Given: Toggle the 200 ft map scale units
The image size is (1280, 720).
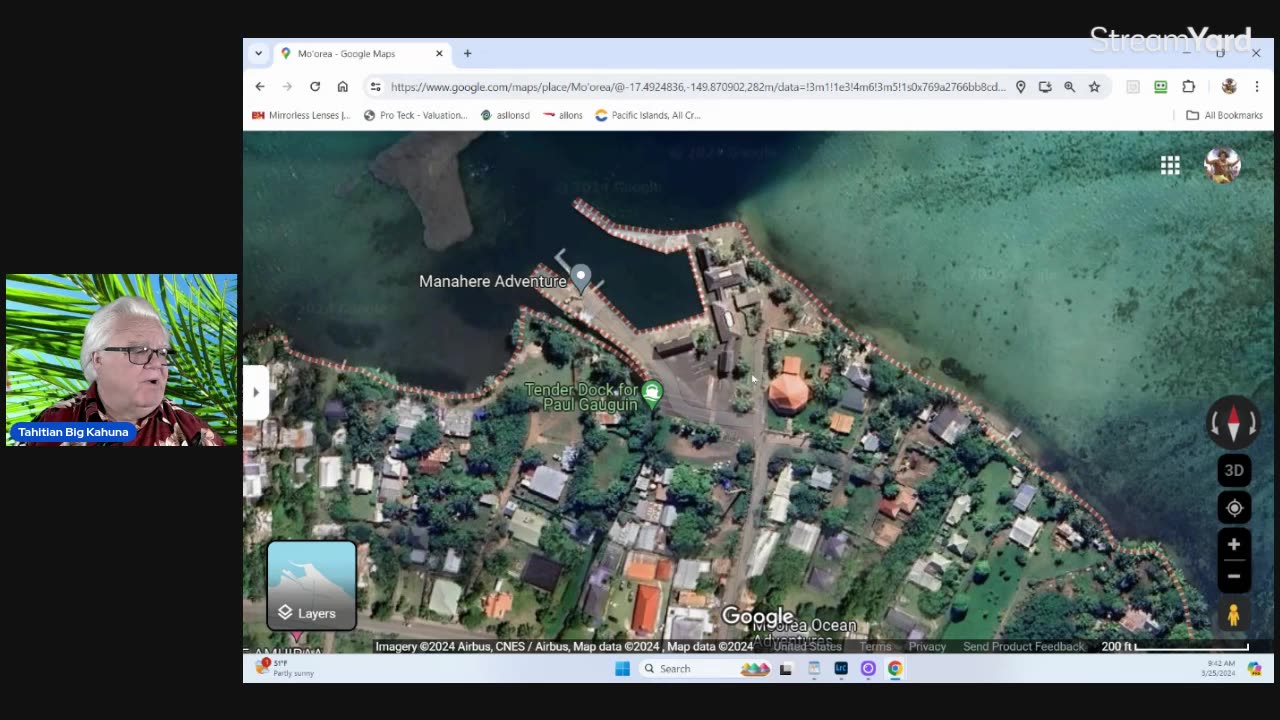Looking at the screenshot, I should point(1174,647).
